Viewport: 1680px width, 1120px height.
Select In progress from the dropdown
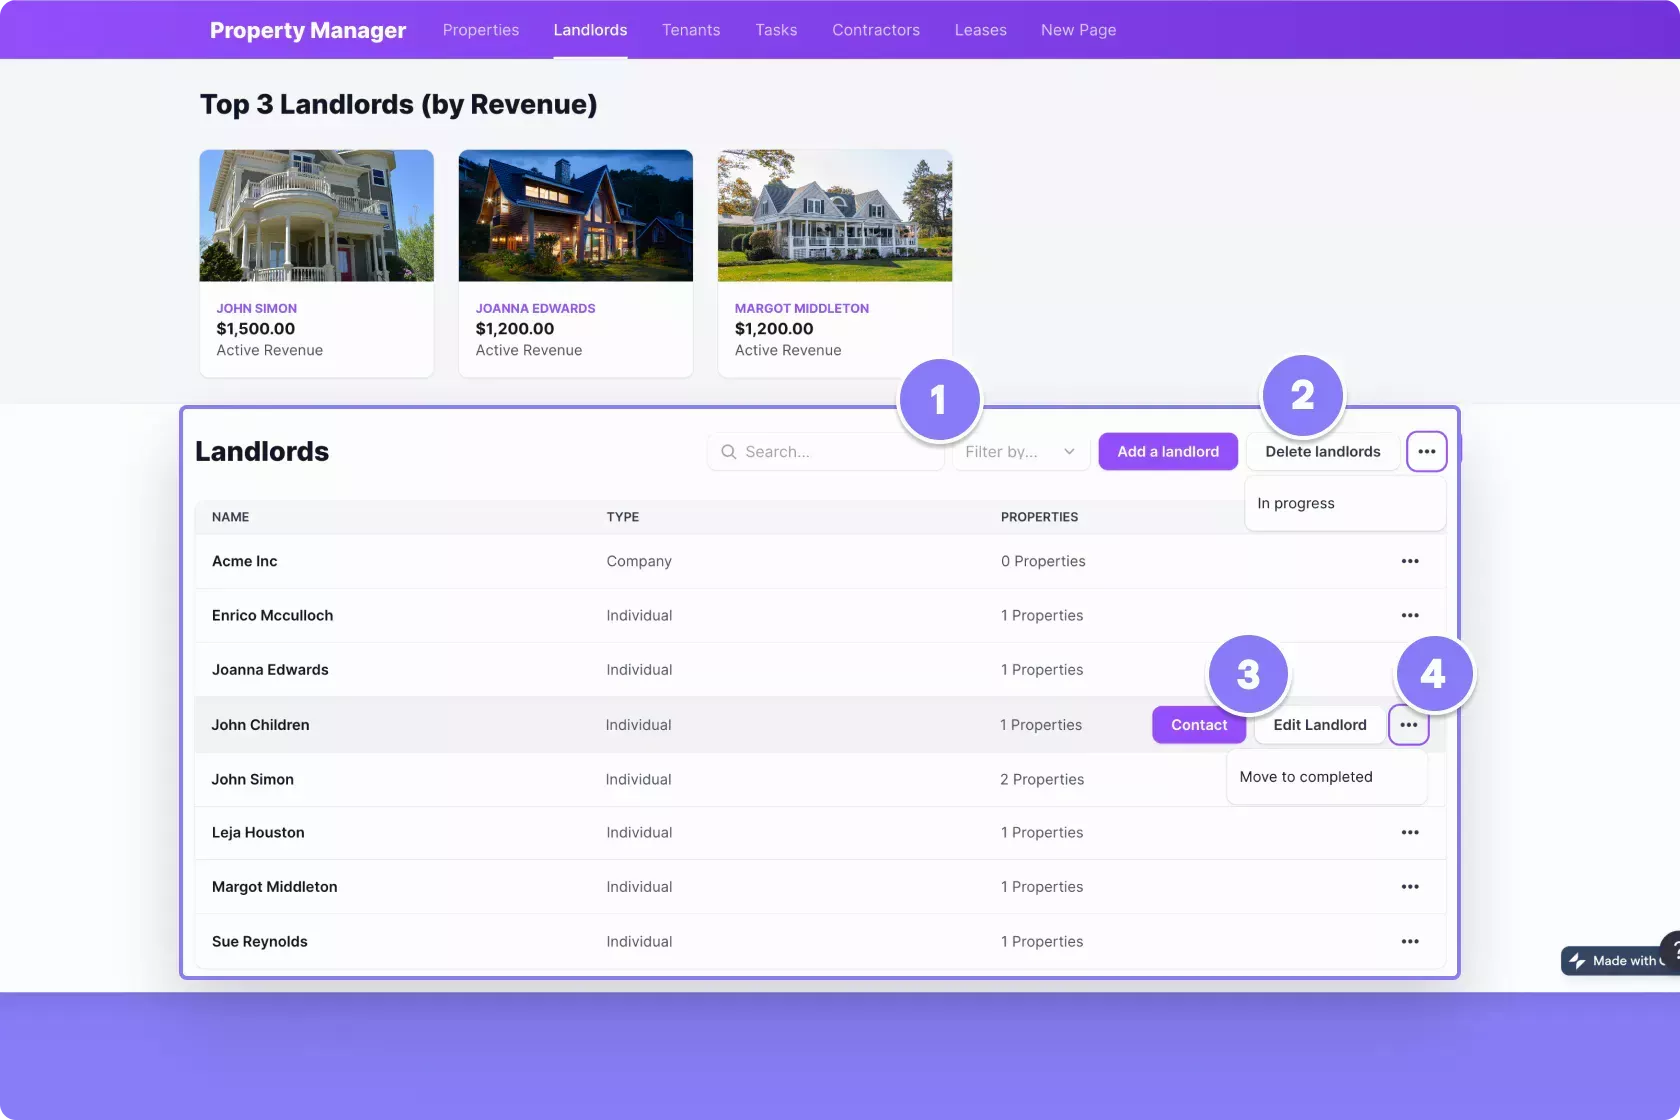[1296, 503]
